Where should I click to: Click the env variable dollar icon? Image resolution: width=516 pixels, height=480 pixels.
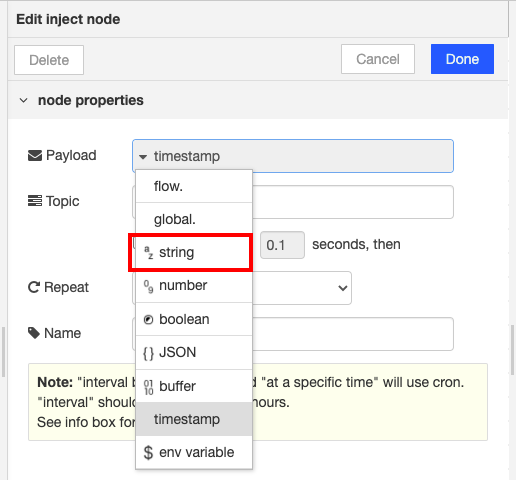point(148,453)
